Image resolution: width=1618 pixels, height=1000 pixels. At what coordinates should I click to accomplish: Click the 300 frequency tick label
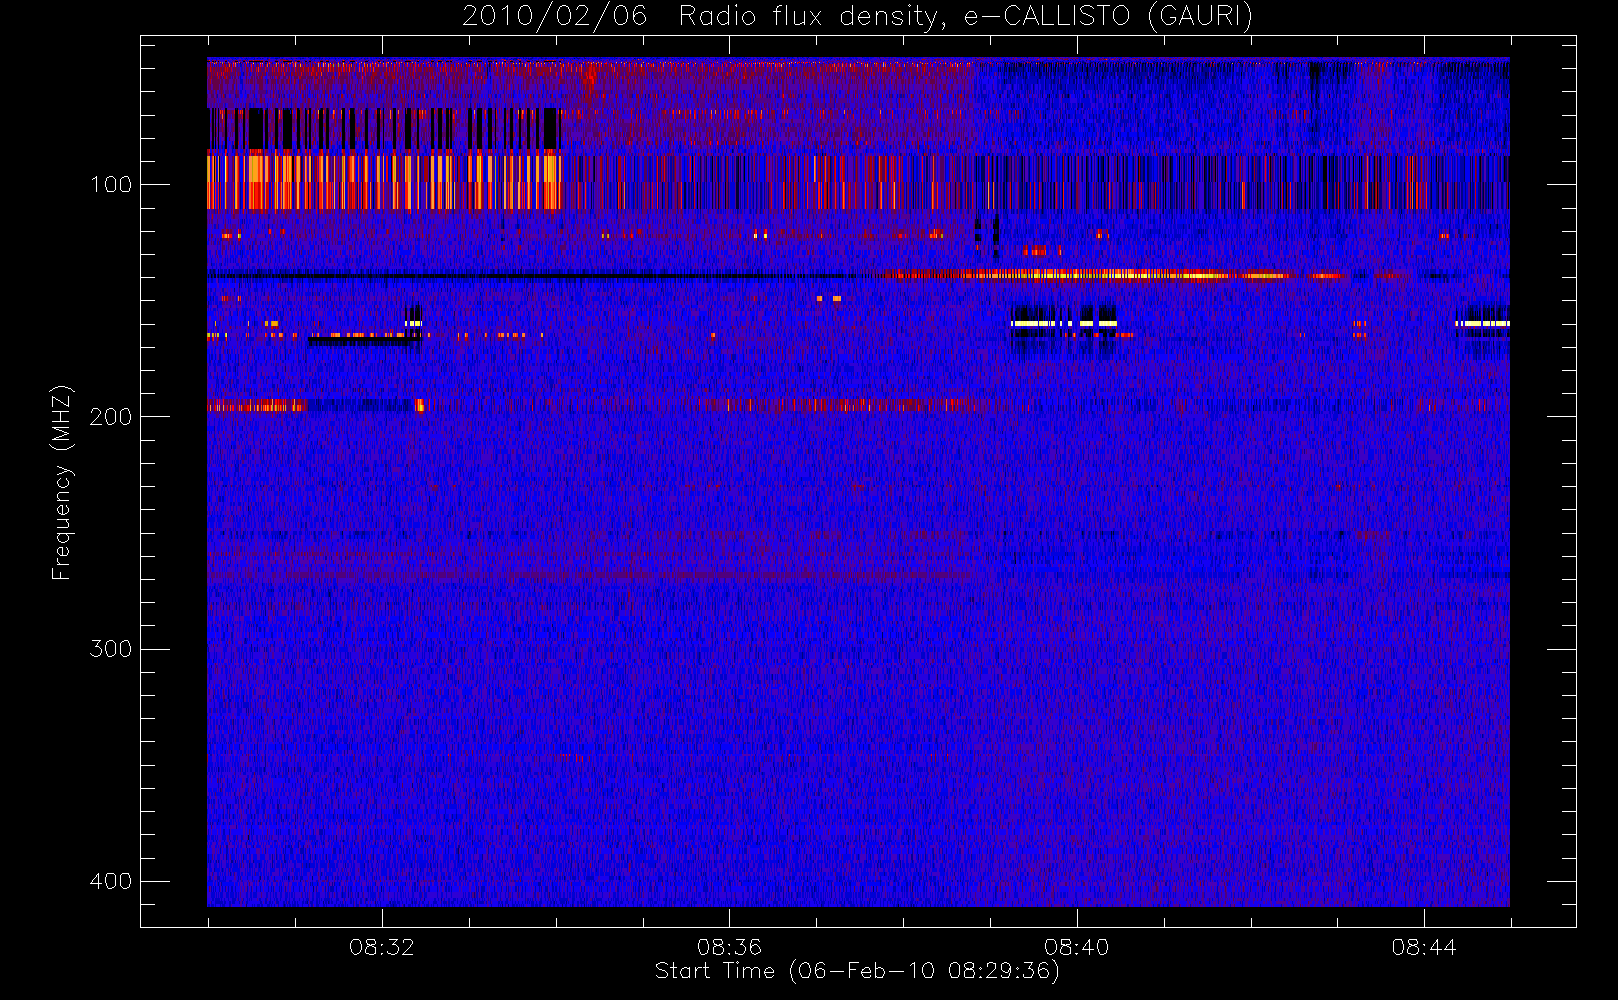coord(110,649)
